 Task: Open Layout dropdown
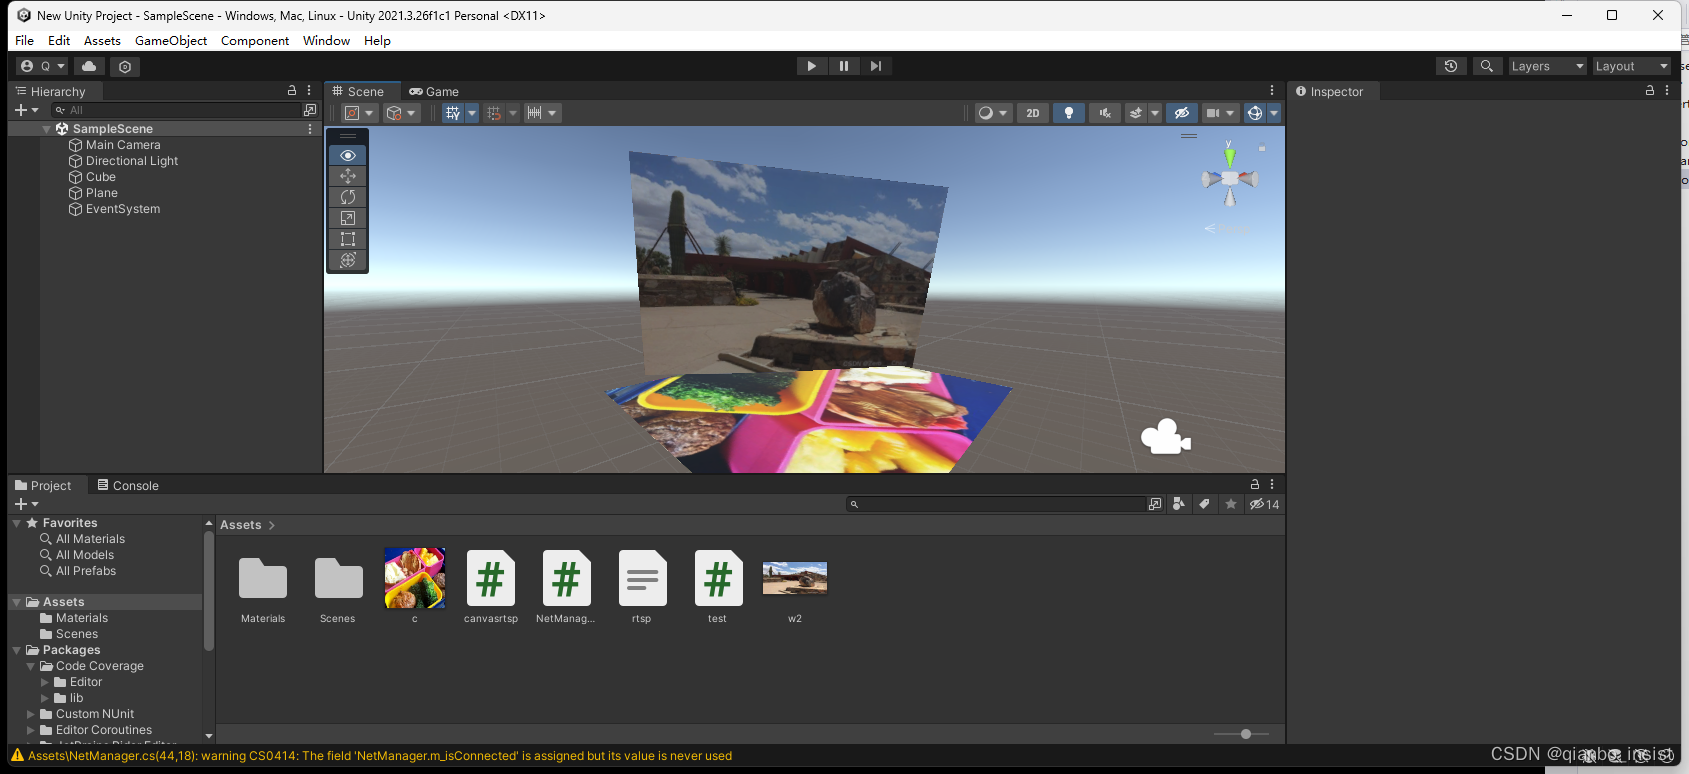[x=1631, y=66]
